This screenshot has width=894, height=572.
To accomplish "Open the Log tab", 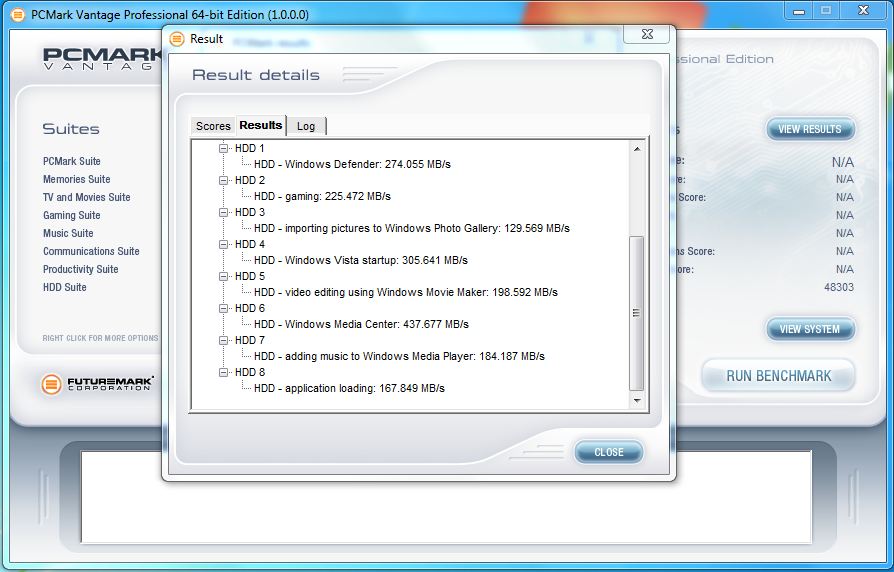I will [x=306, y=126].
